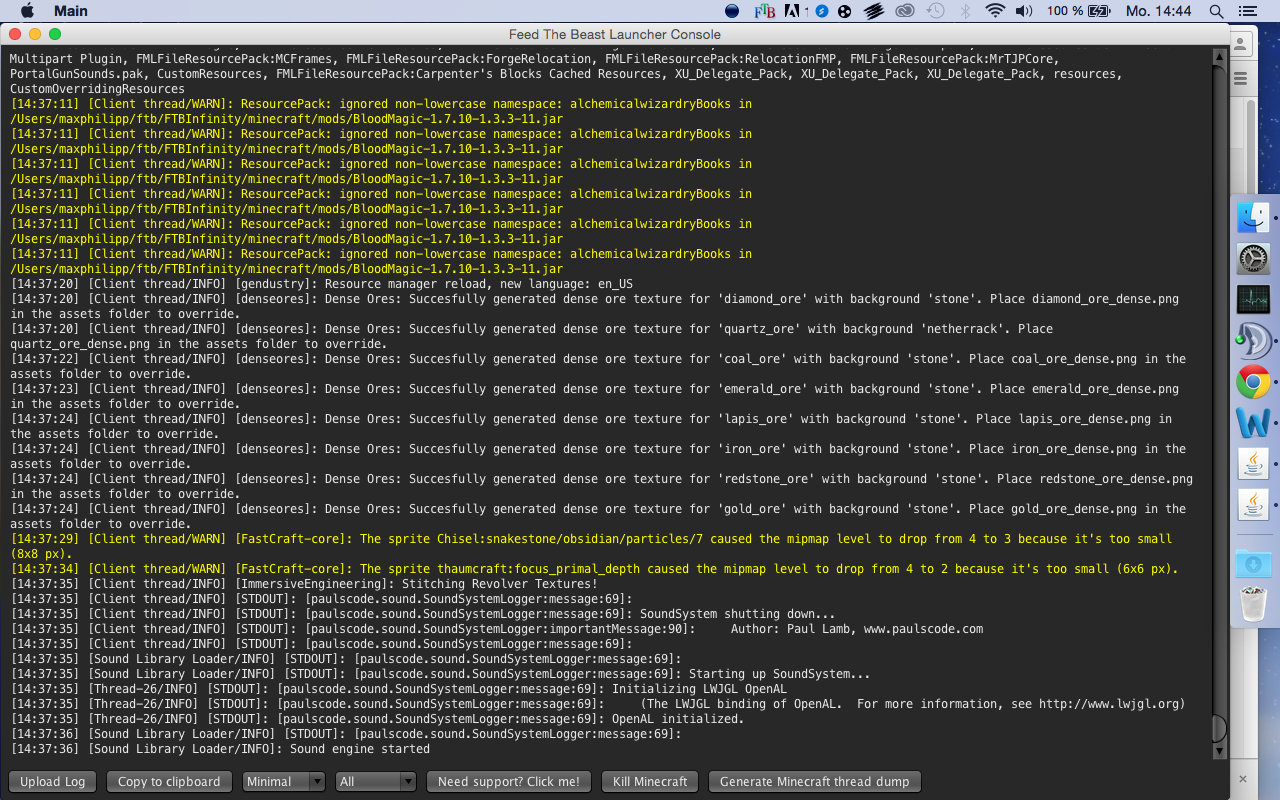The width and height of the screenshot is (1280, 800).
Task: Open the FTB menu bar icon
Action: click(x=764, y=11)
